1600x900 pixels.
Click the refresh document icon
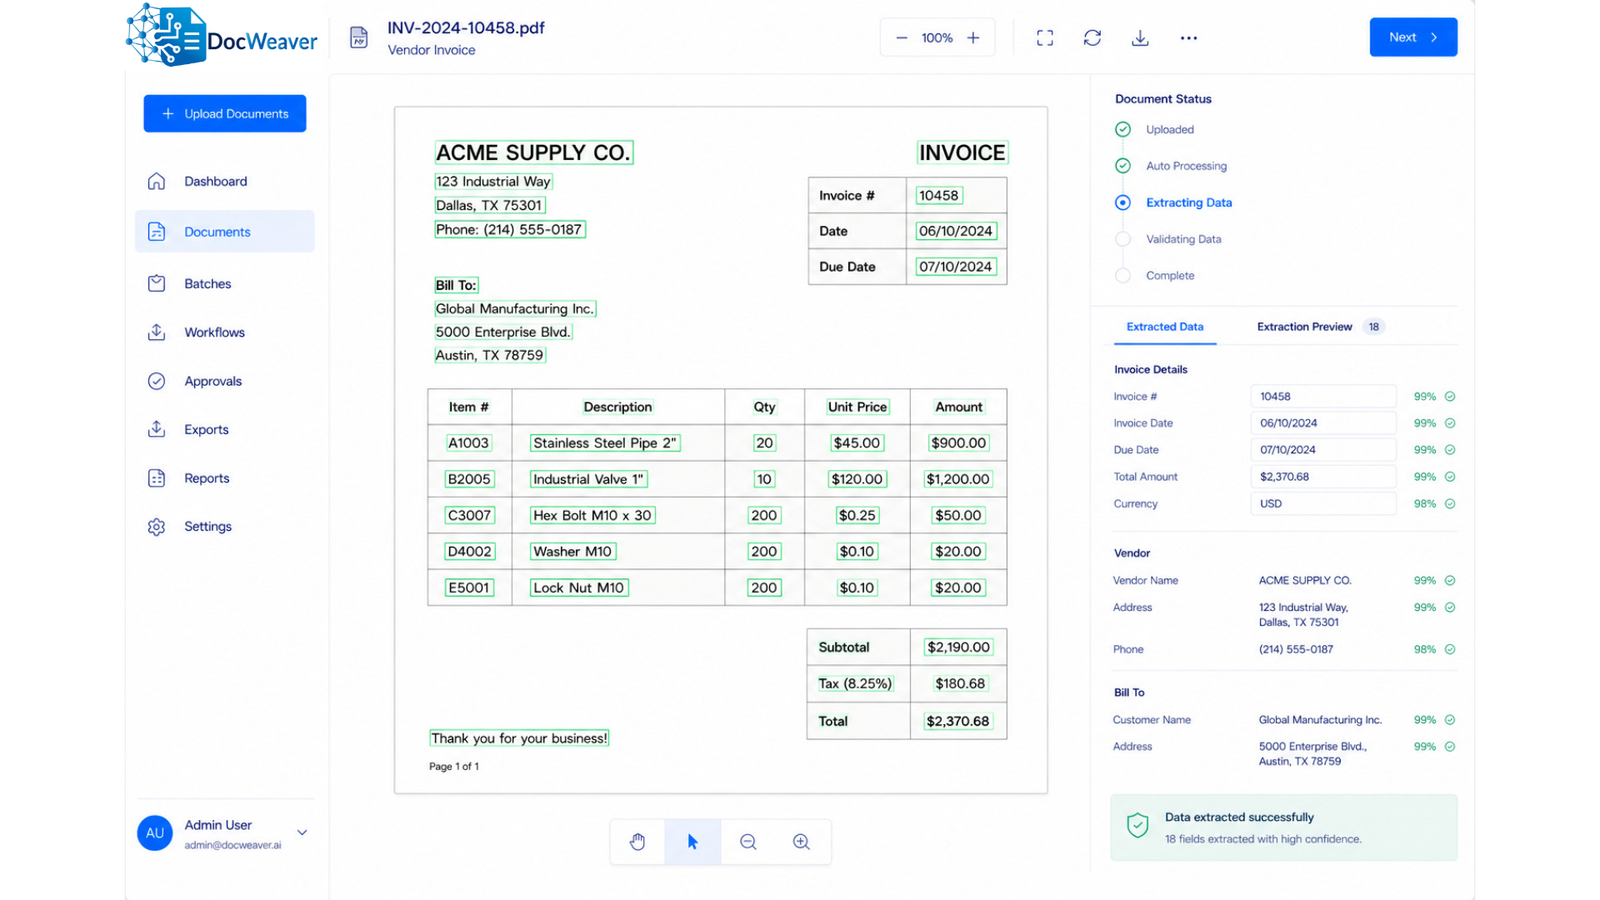[1092, 38]
